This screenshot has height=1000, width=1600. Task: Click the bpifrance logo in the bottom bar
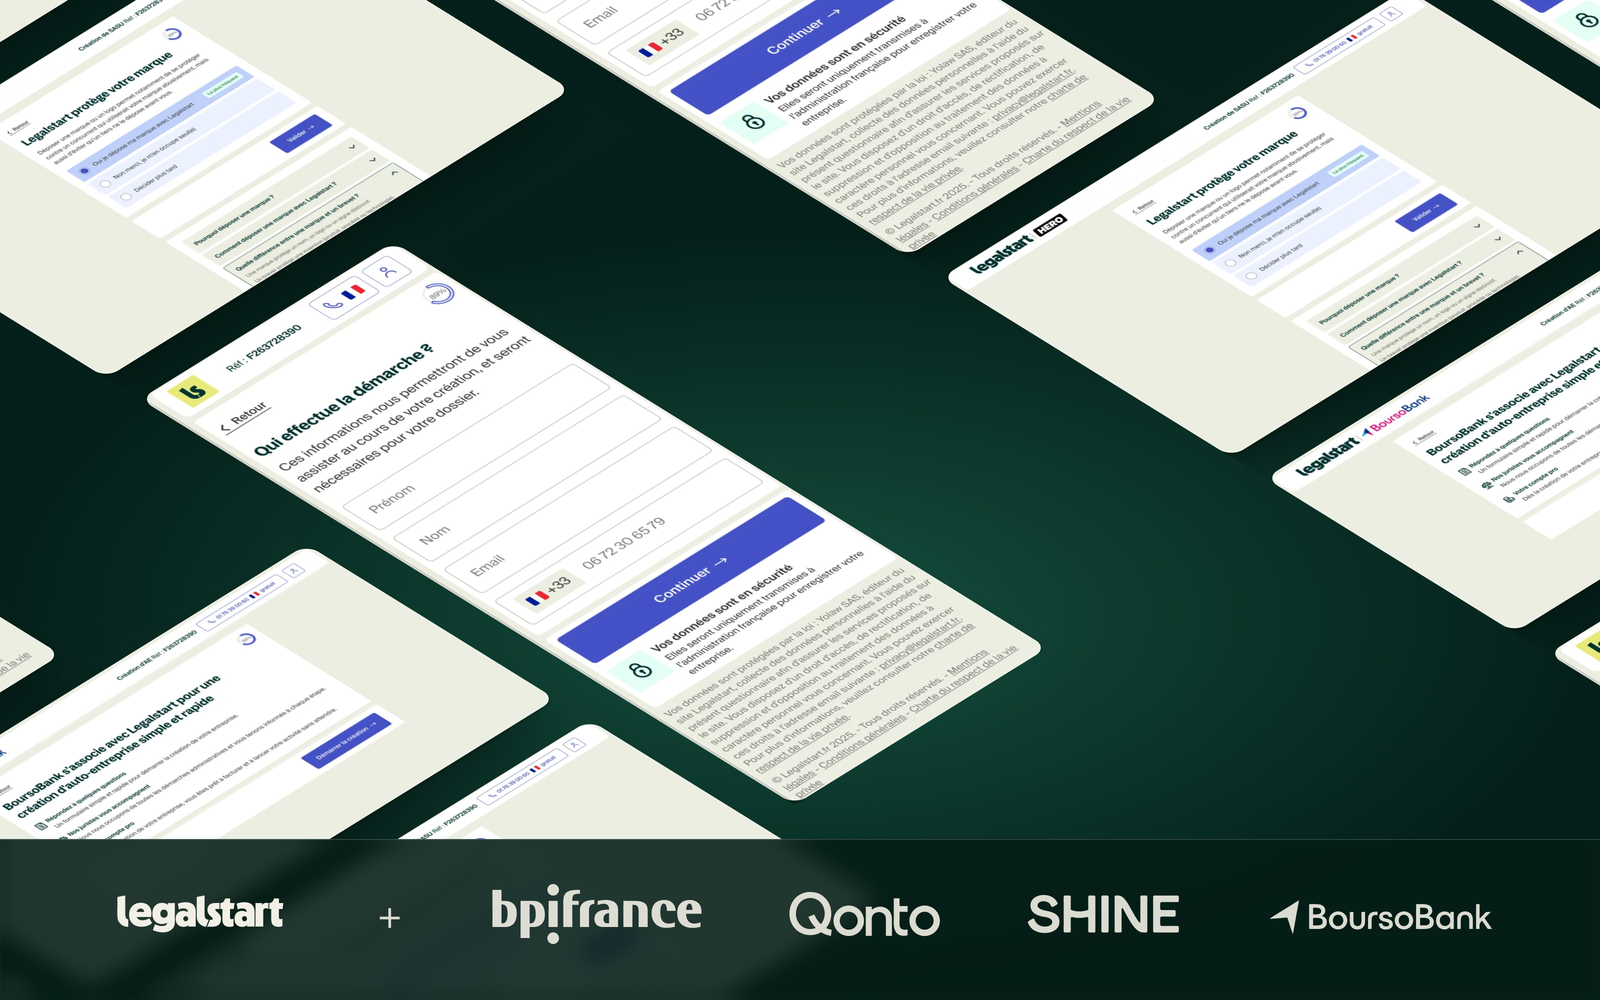coord(596,913)
